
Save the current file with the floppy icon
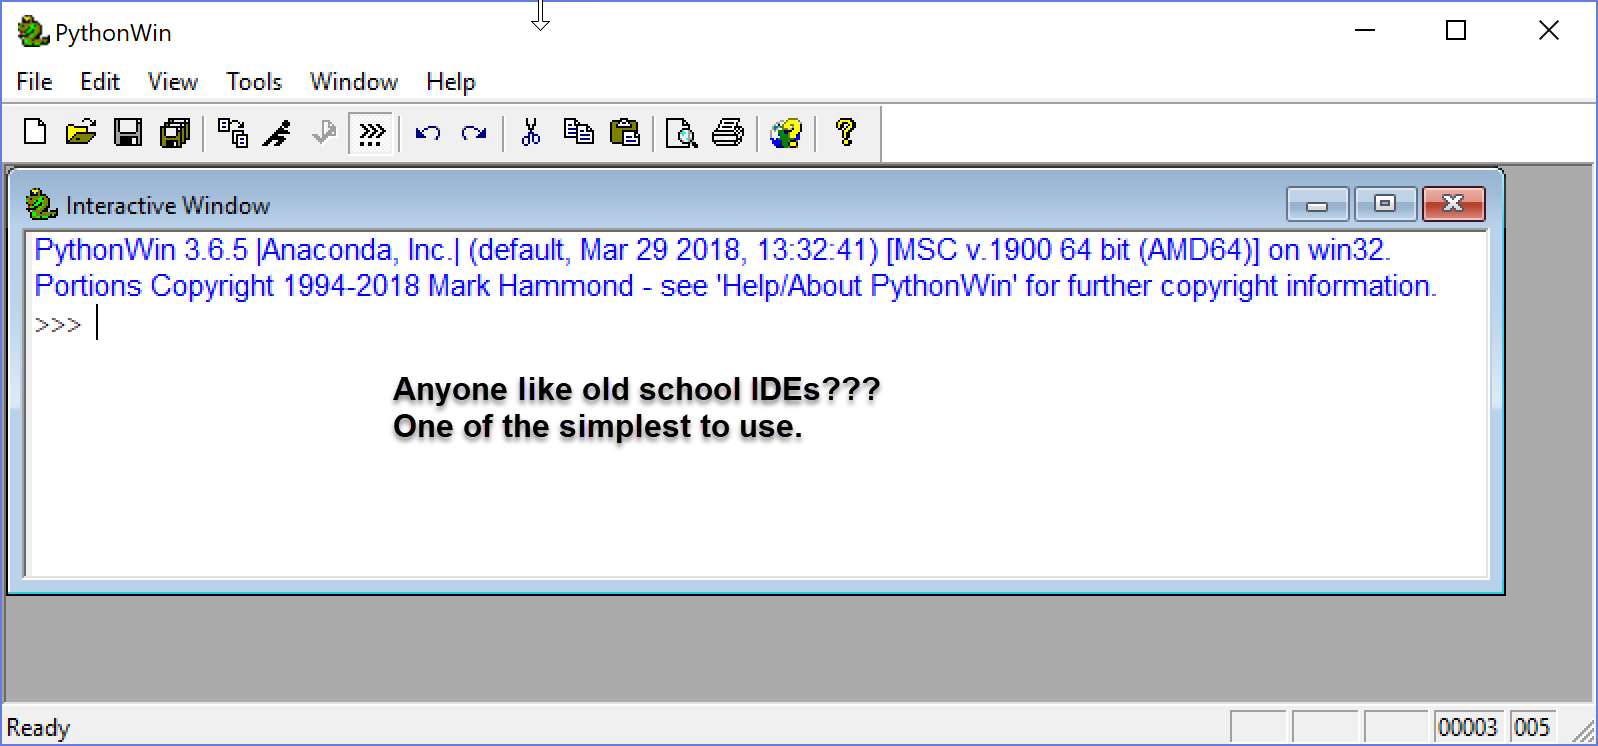(x=128, y=132)
